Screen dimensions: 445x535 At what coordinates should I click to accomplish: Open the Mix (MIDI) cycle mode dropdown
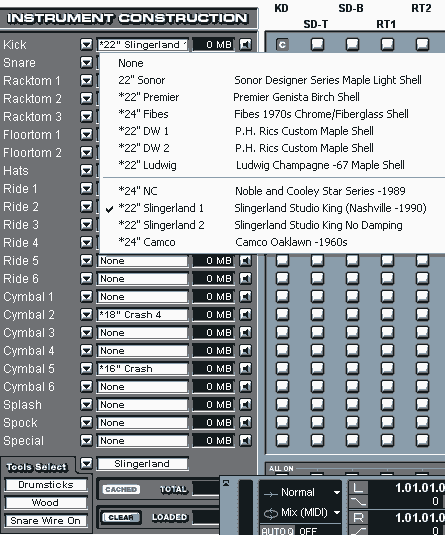pos(336,513)
